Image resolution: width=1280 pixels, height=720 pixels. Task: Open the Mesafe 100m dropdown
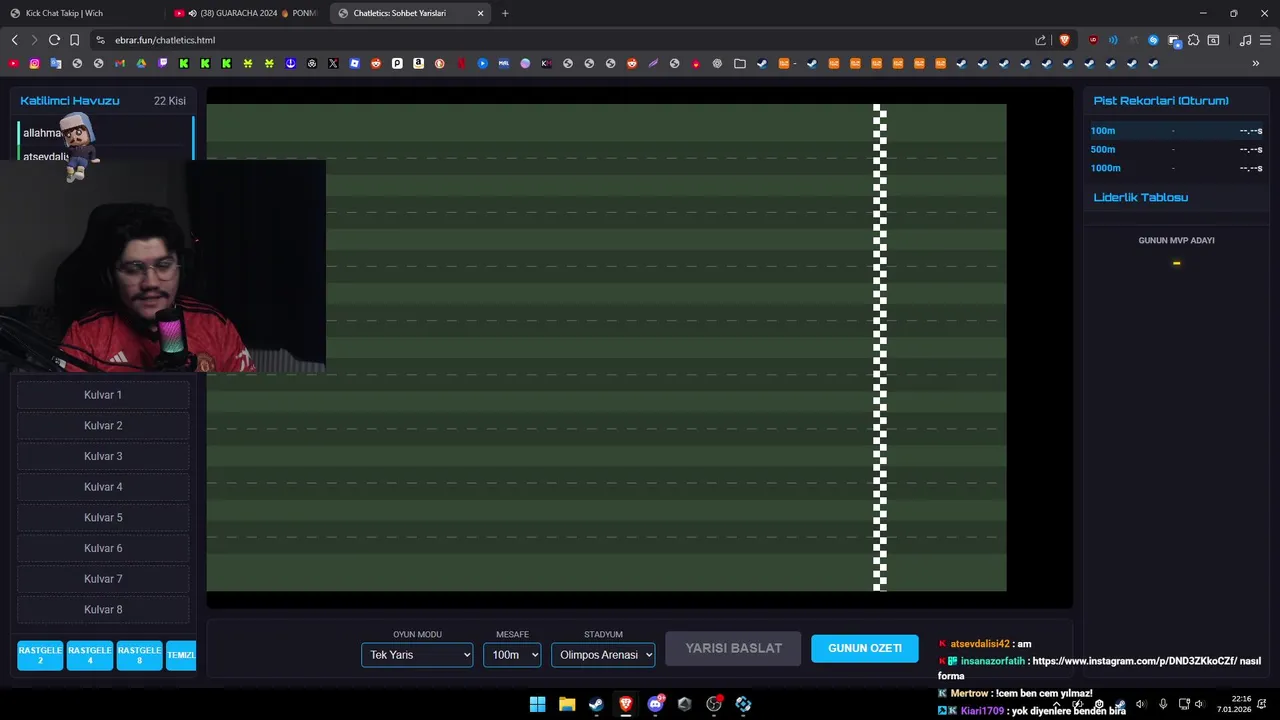(x=512, y=655)
